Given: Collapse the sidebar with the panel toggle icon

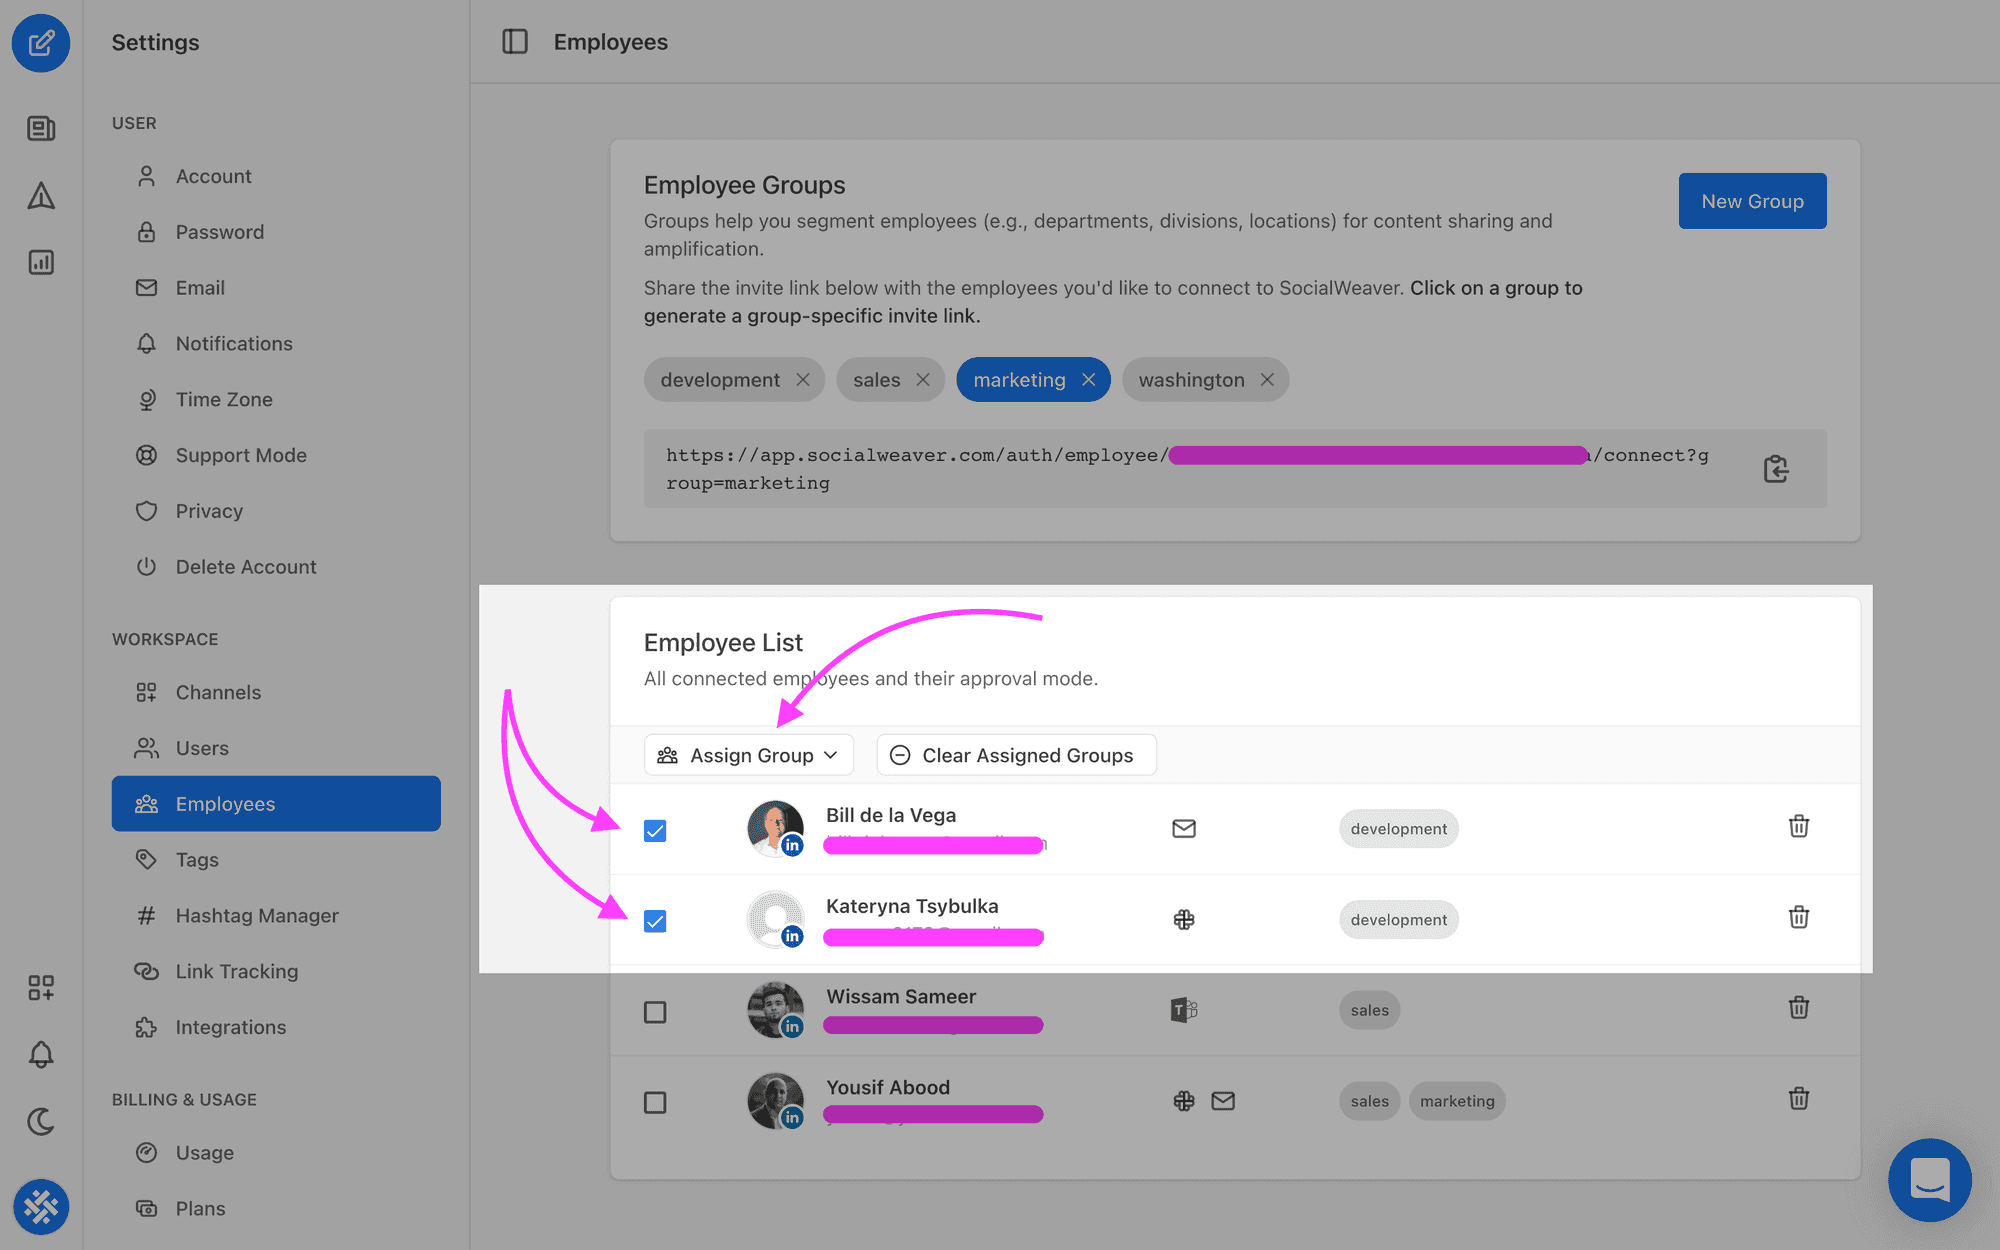Looking at the screenshot, I should coord(515,42).
